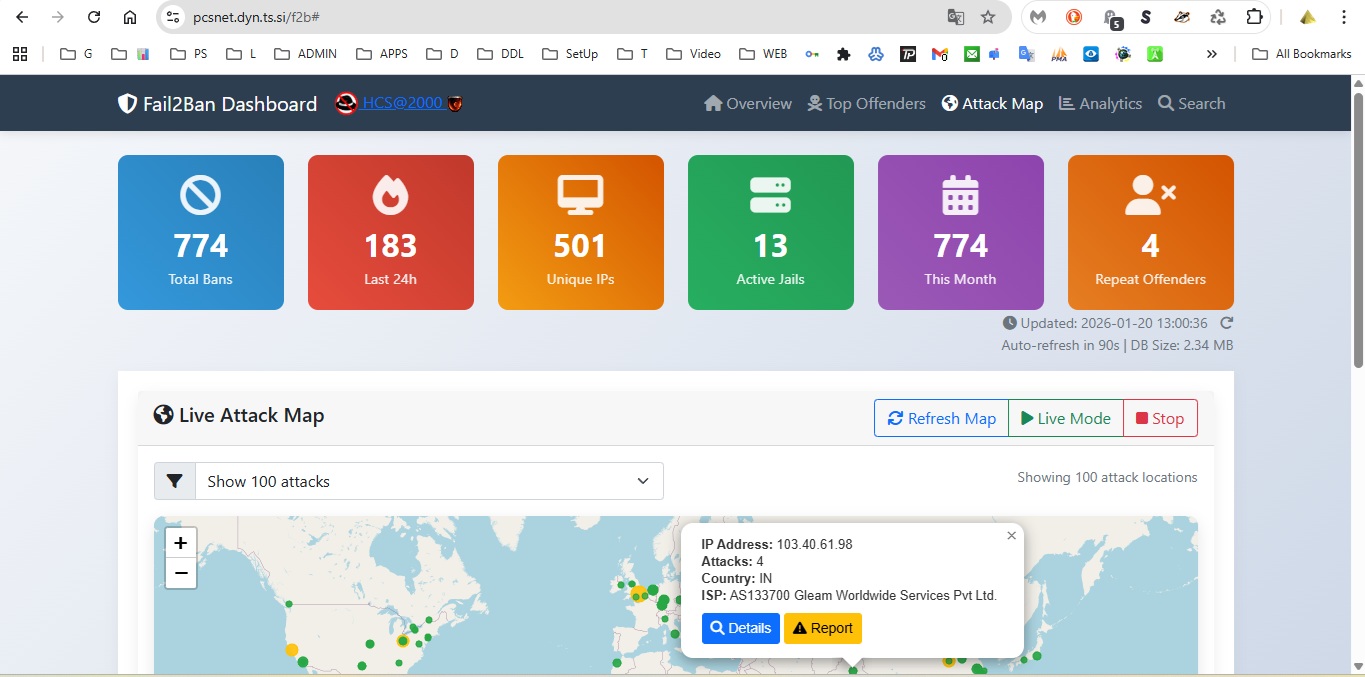The width and height of the screenshot is (1365, 677).
Task: Click the calendar icon on This Month card
Action: point(960,195)
